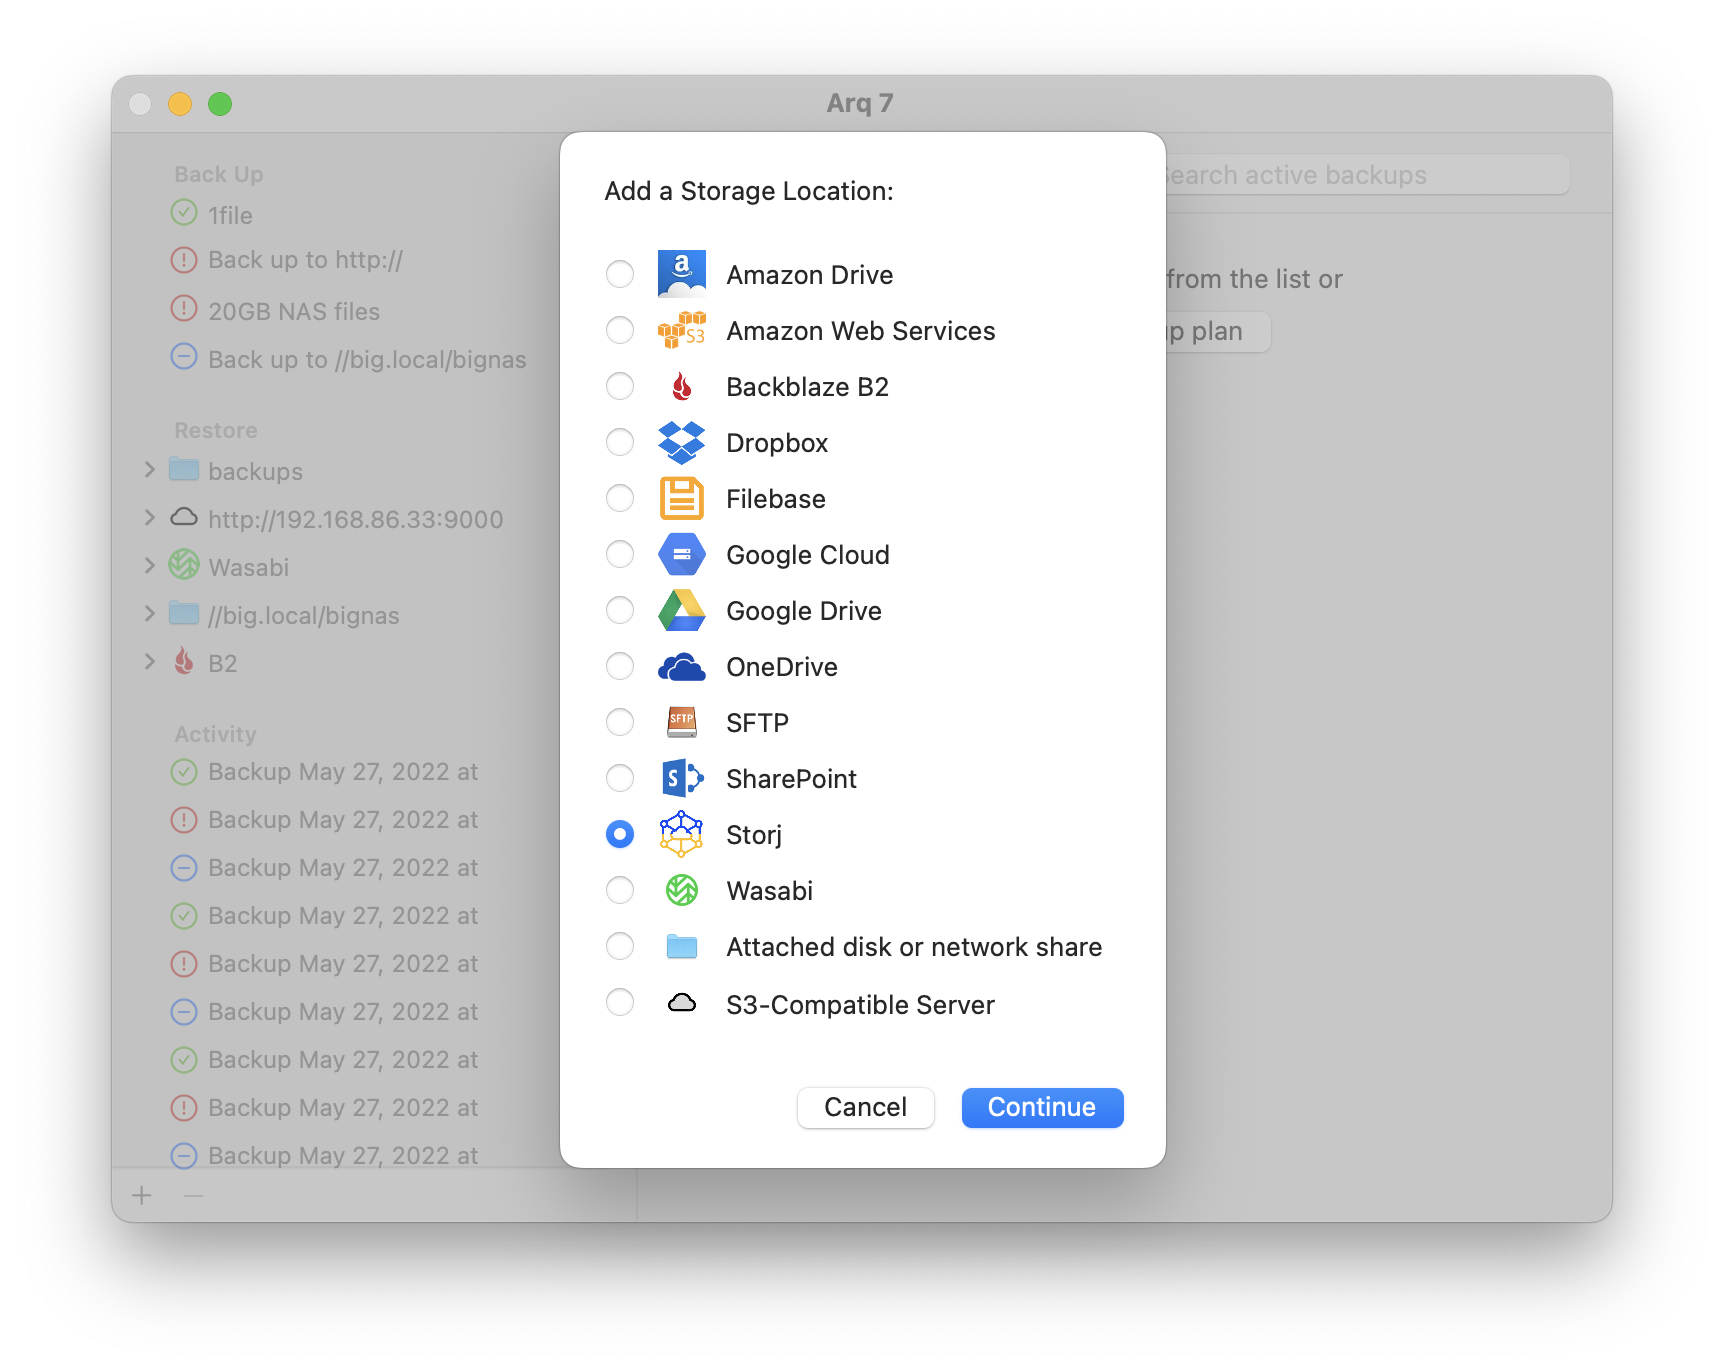
Task: Click the Dropbox logo icon
Action: coord(682,442)
